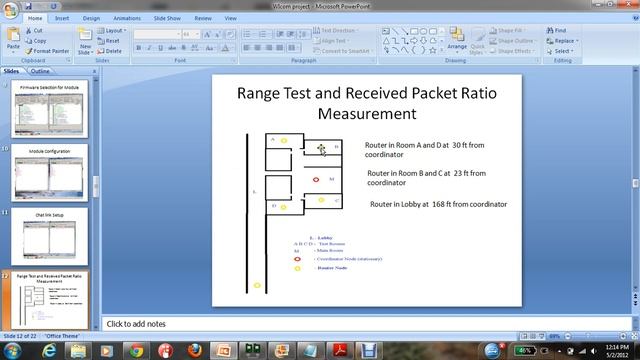Viewport: 640px width, 360px height.
Task: Switch to the Outline pane tab
Action: (x=40, y=71)
